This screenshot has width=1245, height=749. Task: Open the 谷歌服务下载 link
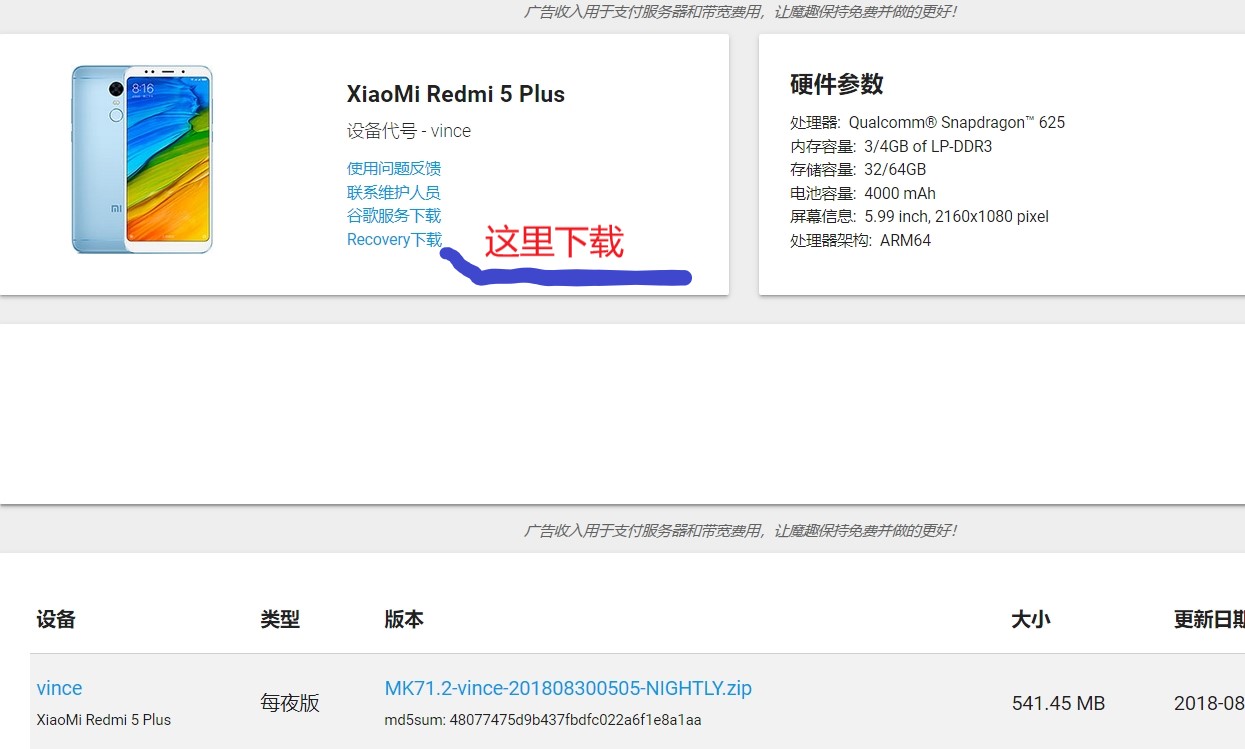click(x=394, y=215)
